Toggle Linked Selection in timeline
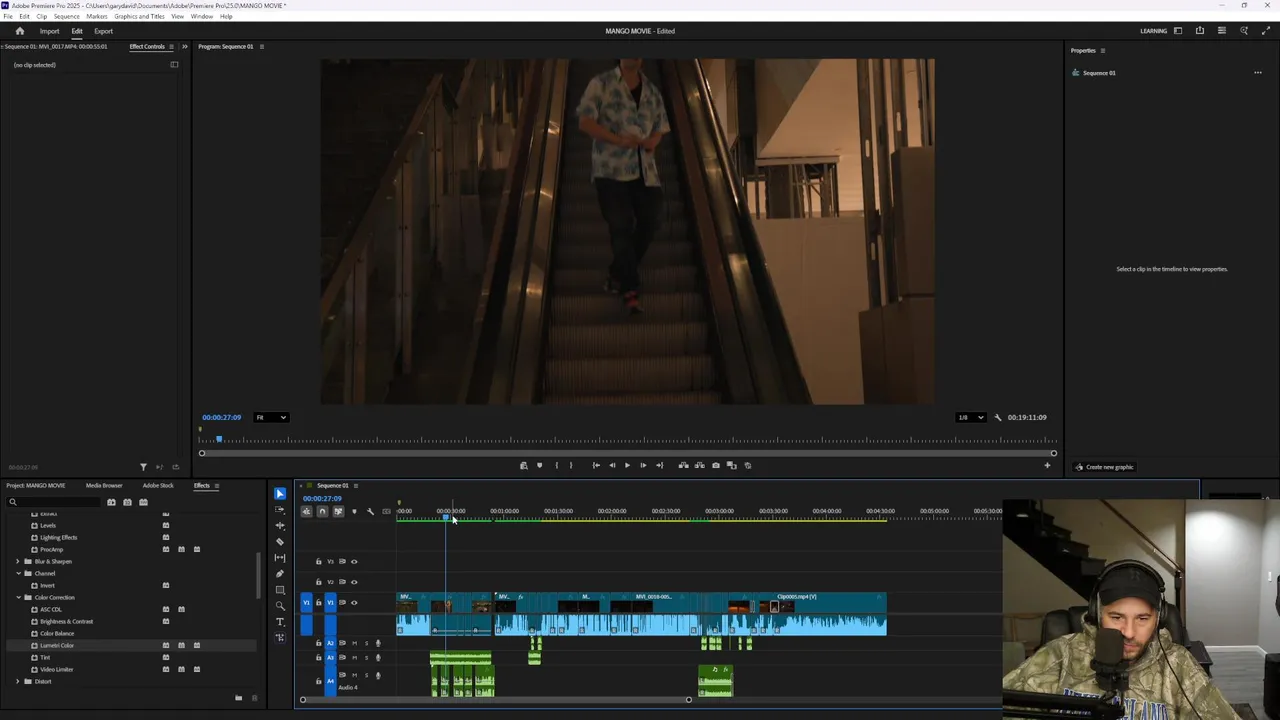Screen dimensions: 1280x720 338,511
